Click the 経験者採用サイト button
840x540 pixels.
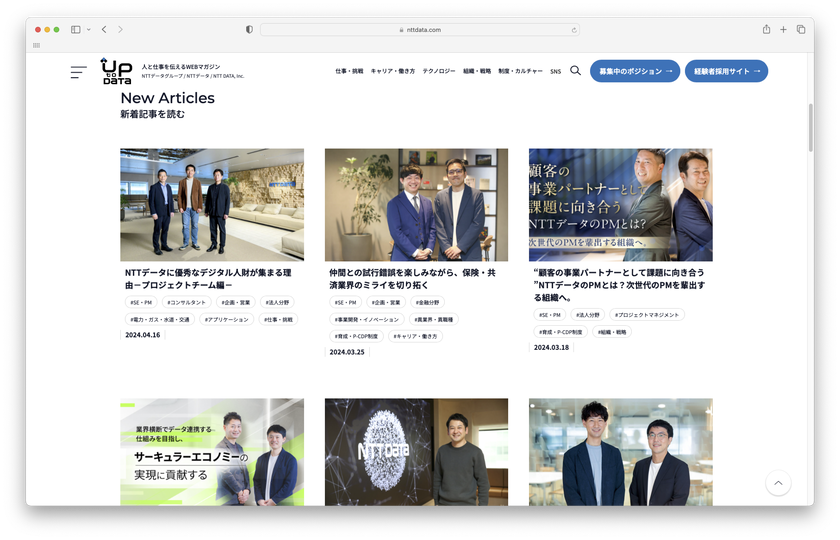[726, 71]
